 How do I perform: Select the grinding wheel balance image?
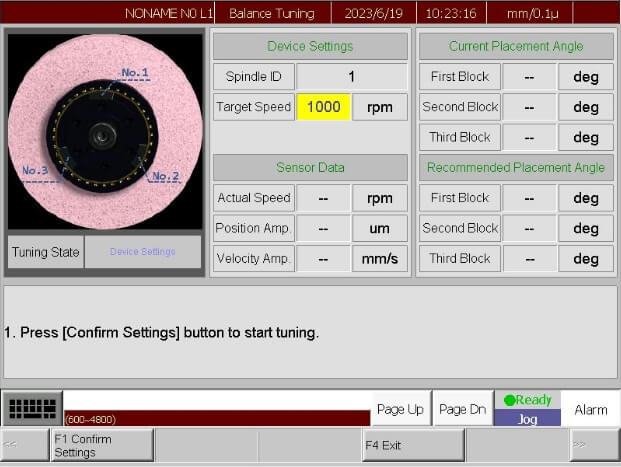coord(105,132)
